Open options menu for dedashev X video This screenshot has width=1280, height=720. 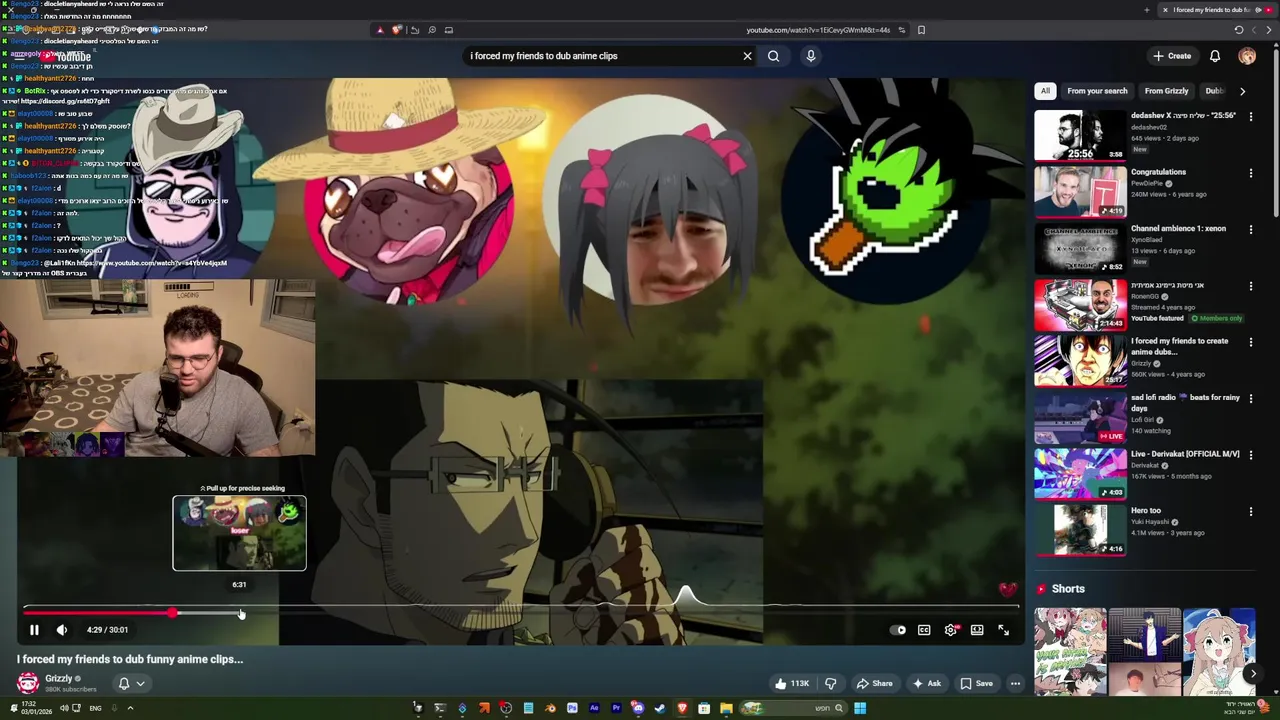click(x=1250, y=117)
